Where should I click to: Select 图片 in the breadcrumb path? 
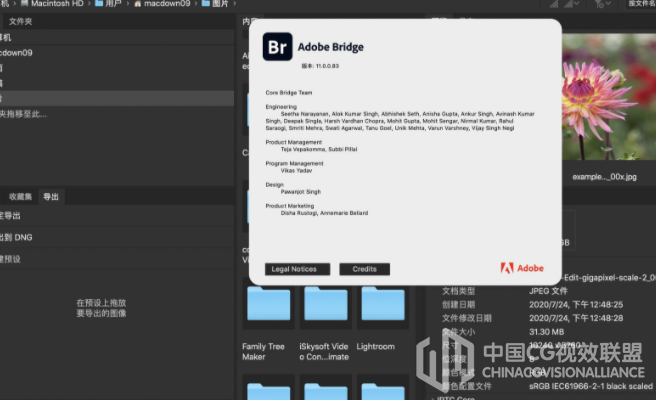(x=220, y=3)
